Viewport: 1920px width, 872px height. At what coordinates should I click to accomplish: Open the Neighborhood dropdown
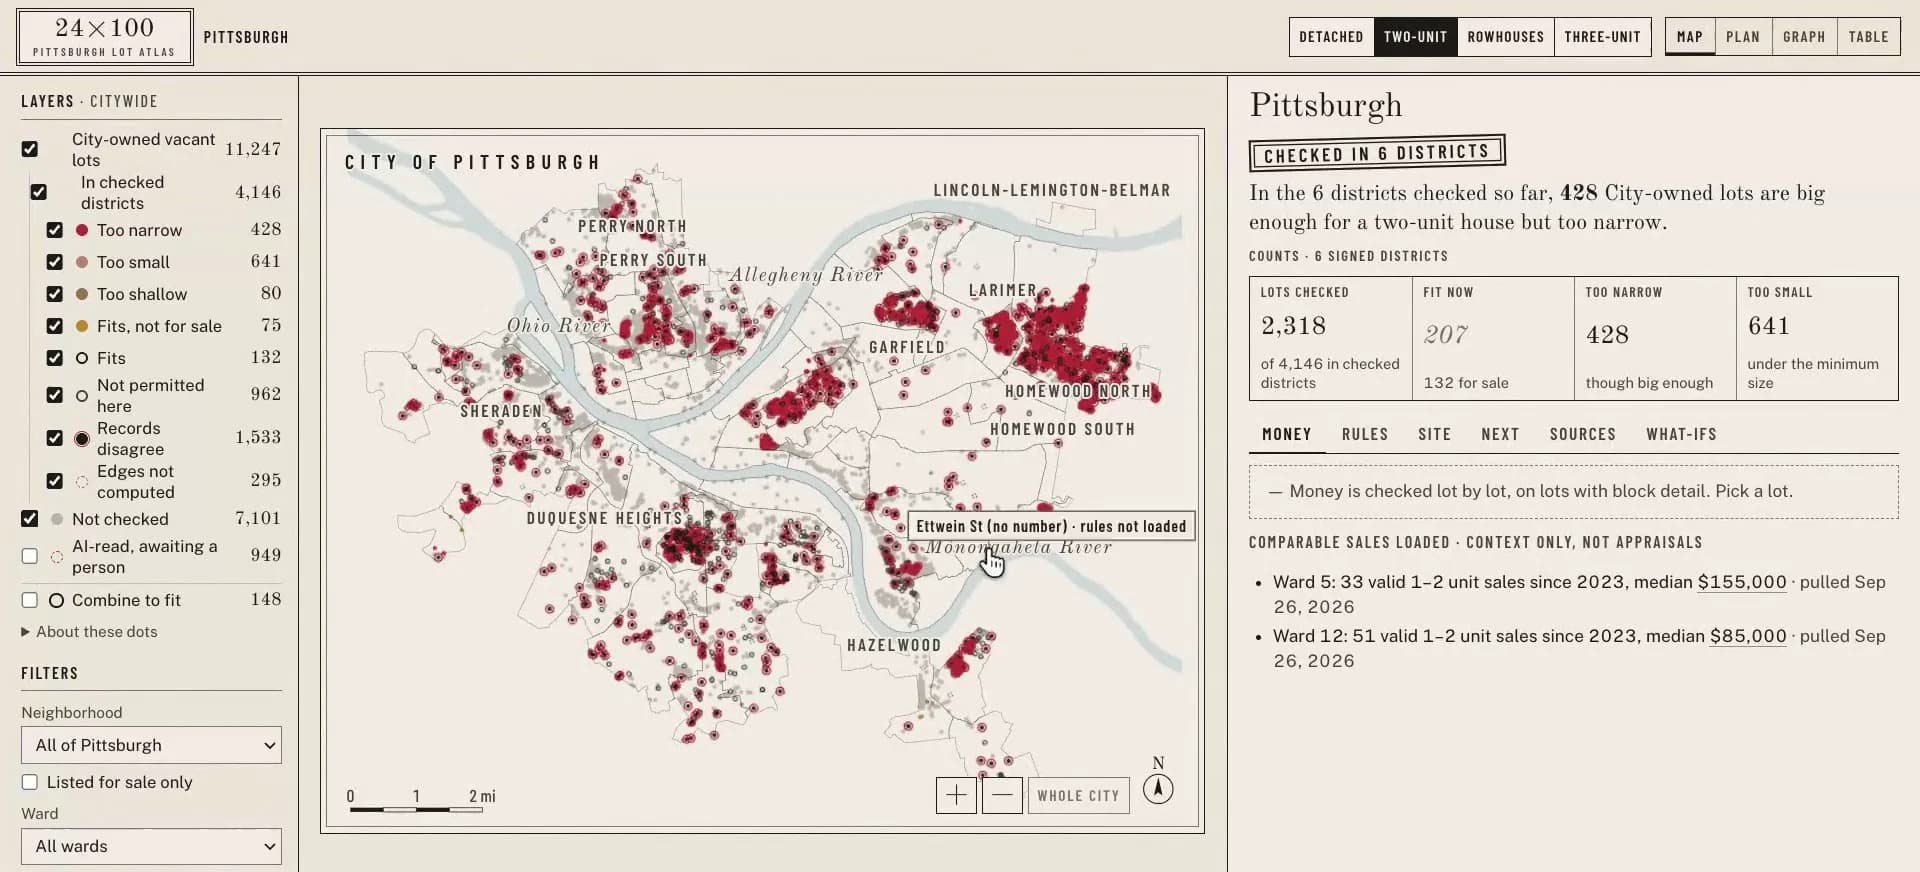[x=151, y=745]
